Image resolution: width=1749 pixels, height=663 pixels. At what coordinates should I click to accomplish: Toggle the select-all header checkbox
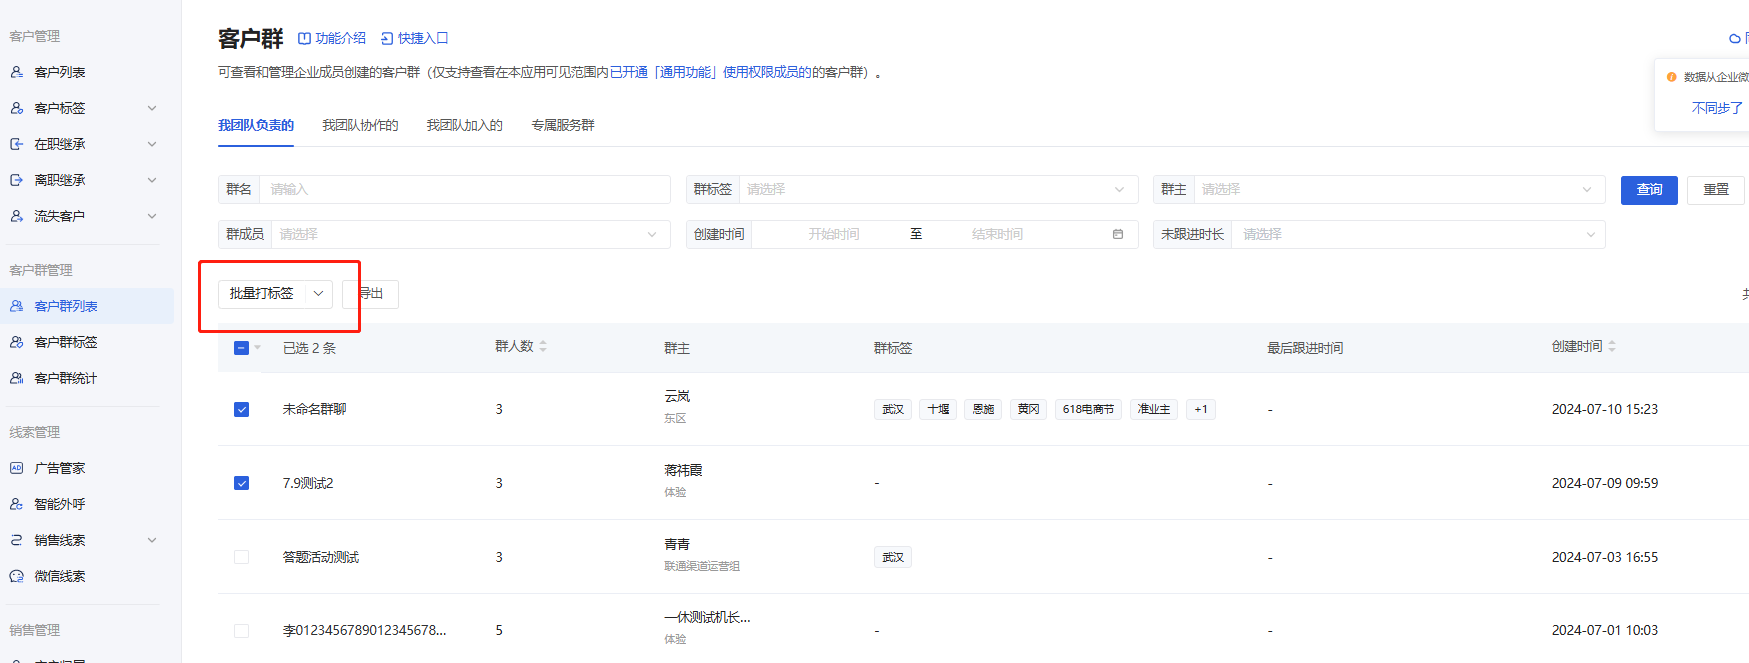click(241, 348)
